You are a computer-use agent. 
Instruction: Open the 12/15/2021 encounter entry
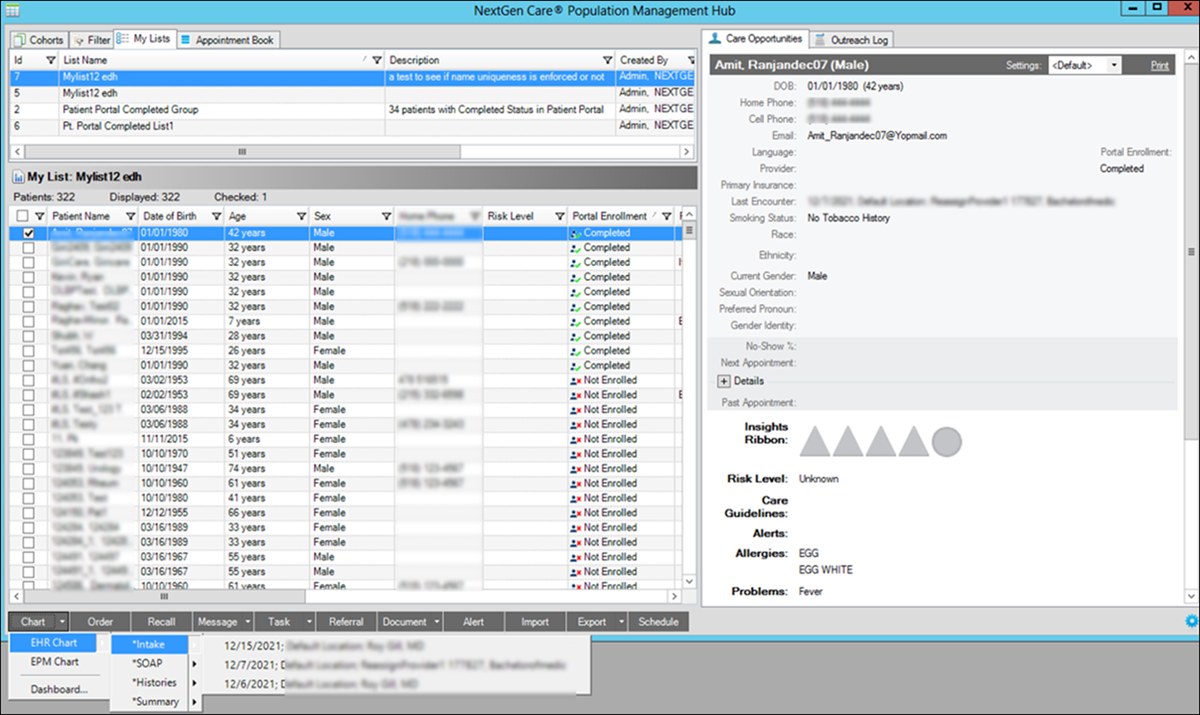(398, 645)
